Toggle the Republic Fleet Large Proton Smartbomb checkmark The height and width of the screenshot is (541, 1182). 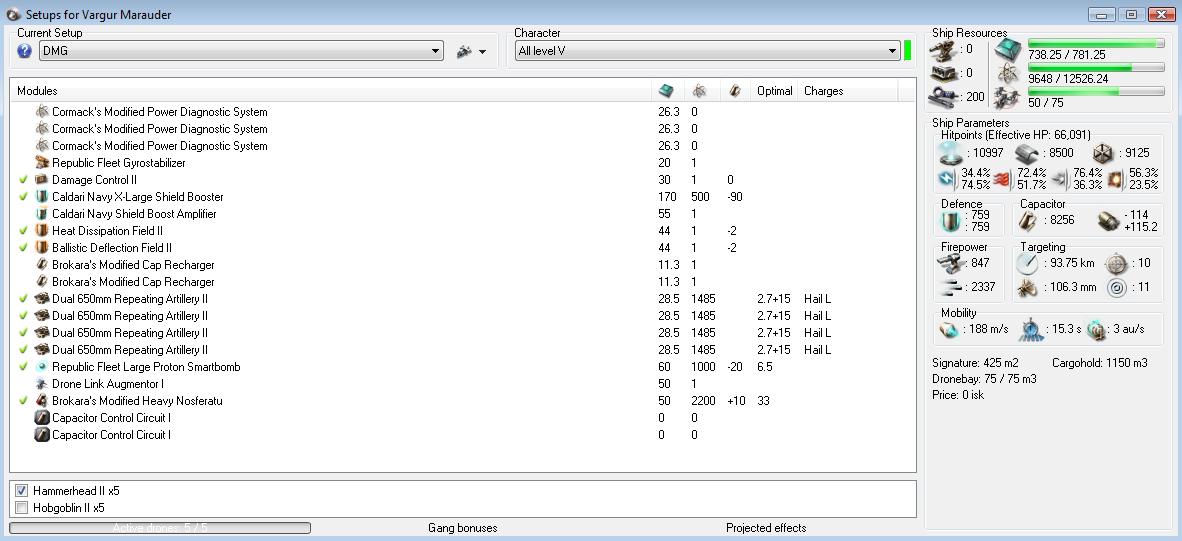pos(23,367)
